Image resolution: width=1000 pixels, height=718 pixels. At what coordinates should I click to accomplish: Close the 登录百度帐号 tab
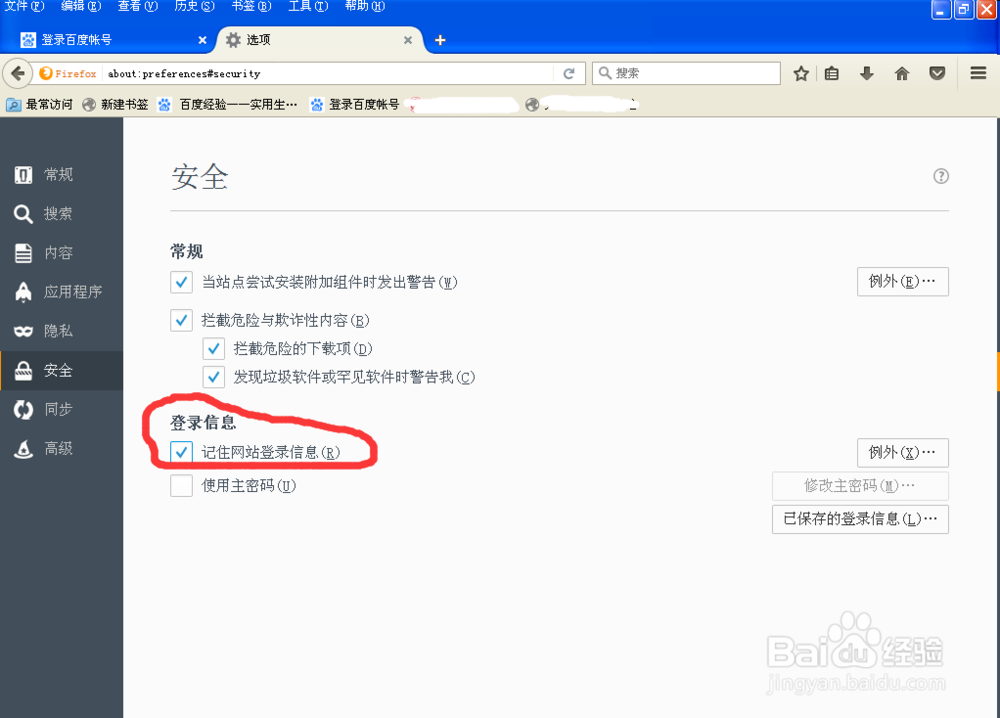pyautogui.click(x=202, y=40)
